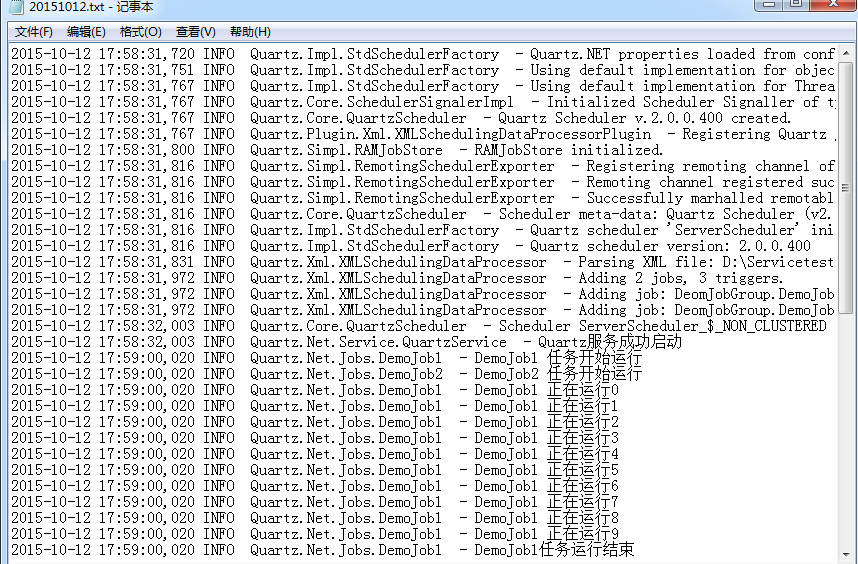
Task: Click text 'DemoJob1 正在运行7'
Action: (547, 502)
